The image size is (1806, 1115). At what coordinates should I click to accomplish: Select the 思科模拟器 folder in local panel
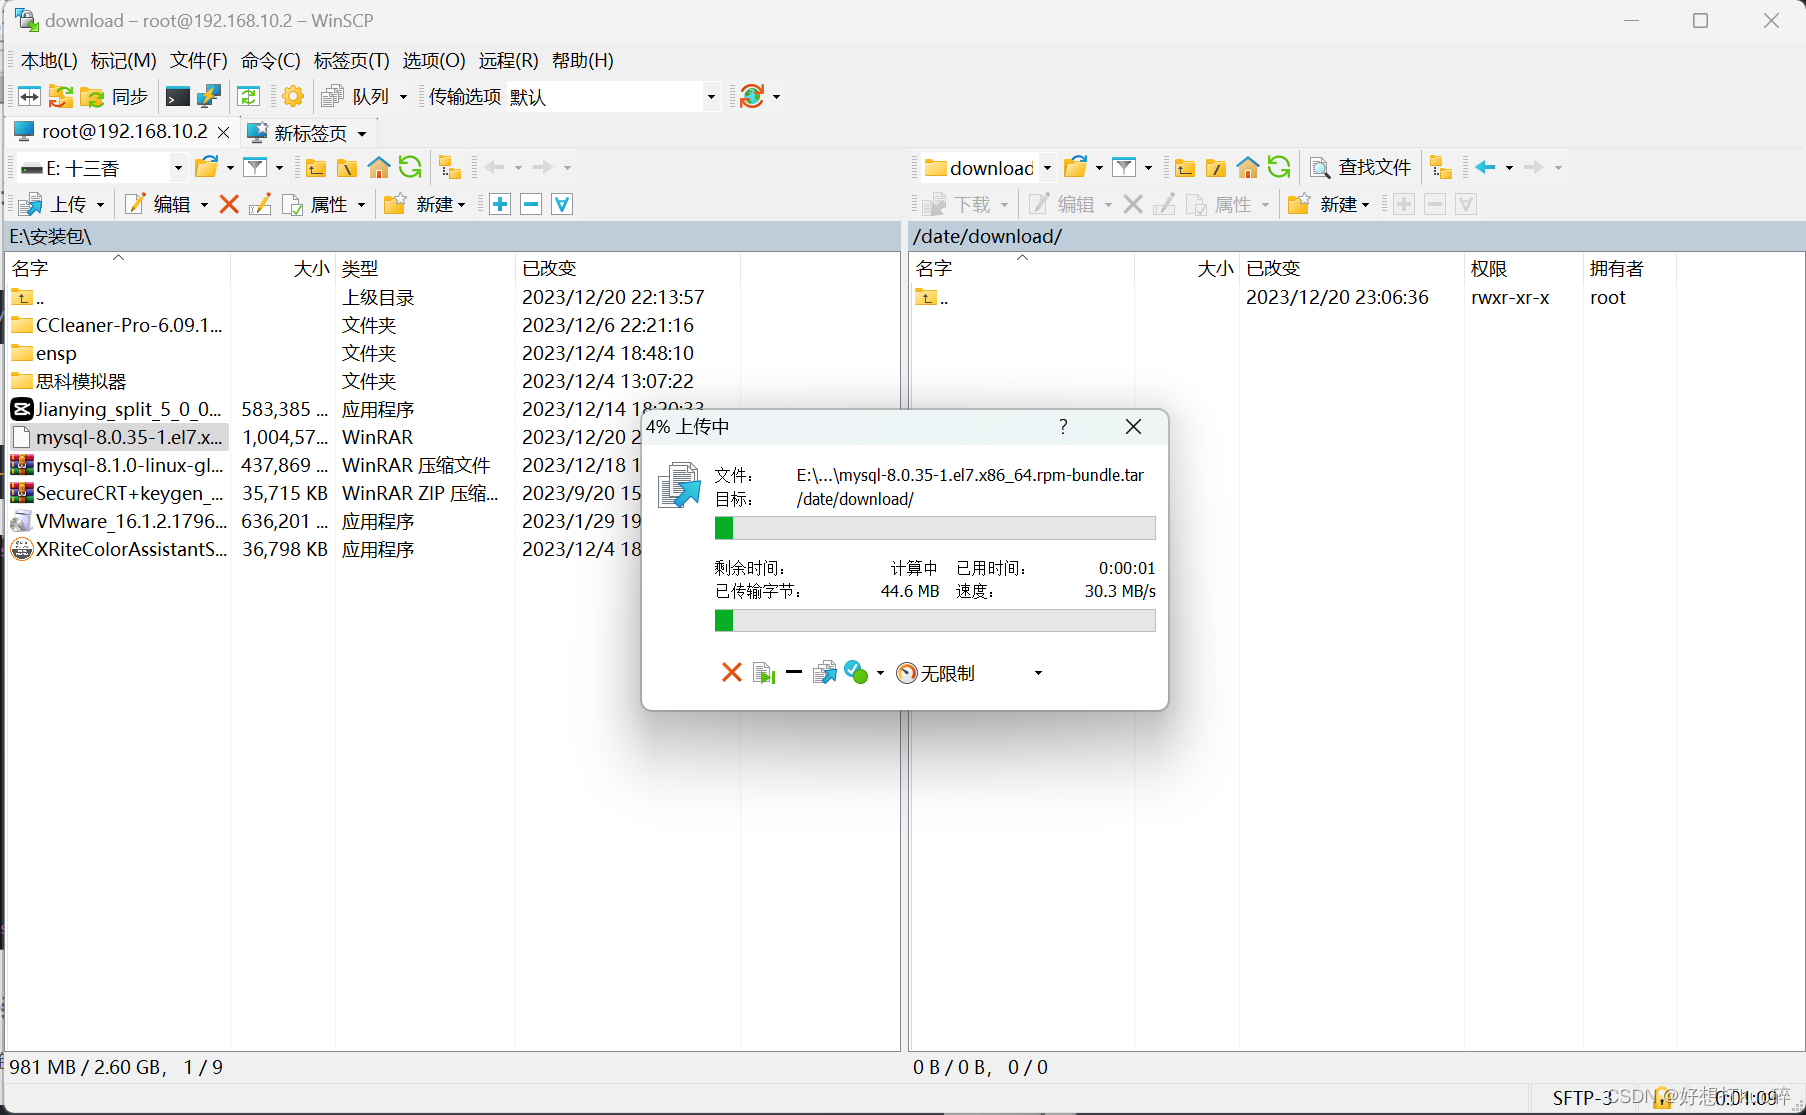(x=81, y=381)
